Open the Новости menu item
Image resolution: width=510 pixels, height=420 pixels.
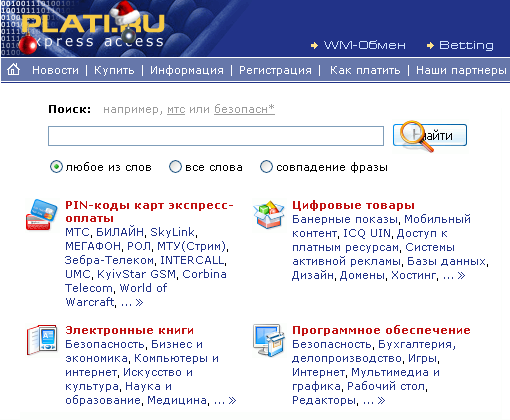(x=55, y=70)
